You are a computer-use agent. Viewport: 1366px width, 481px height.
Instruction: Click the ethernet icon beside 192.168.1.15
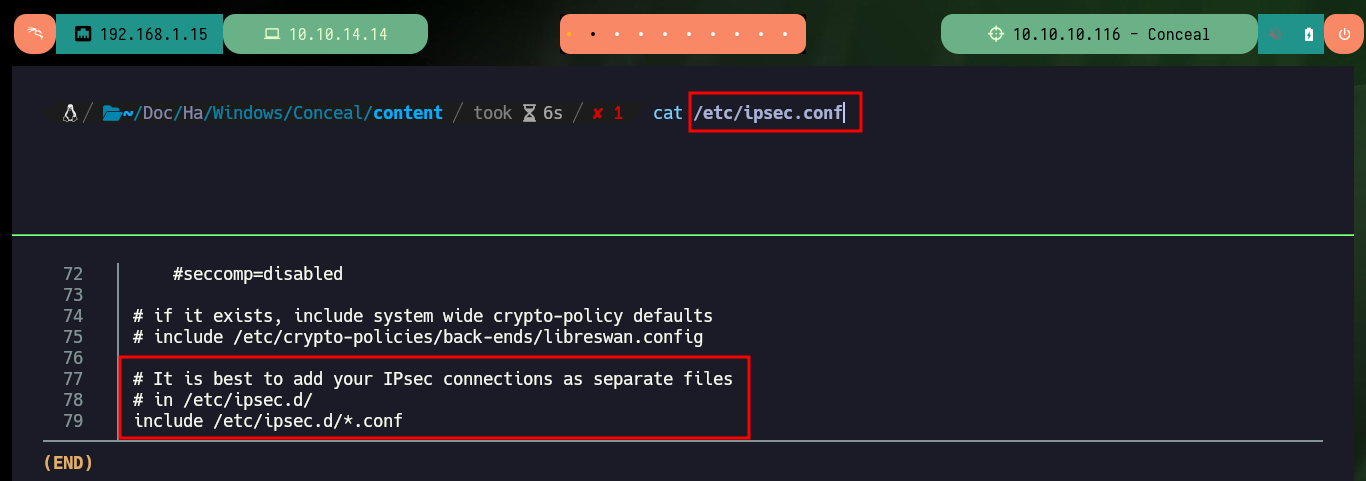(84, 34)
